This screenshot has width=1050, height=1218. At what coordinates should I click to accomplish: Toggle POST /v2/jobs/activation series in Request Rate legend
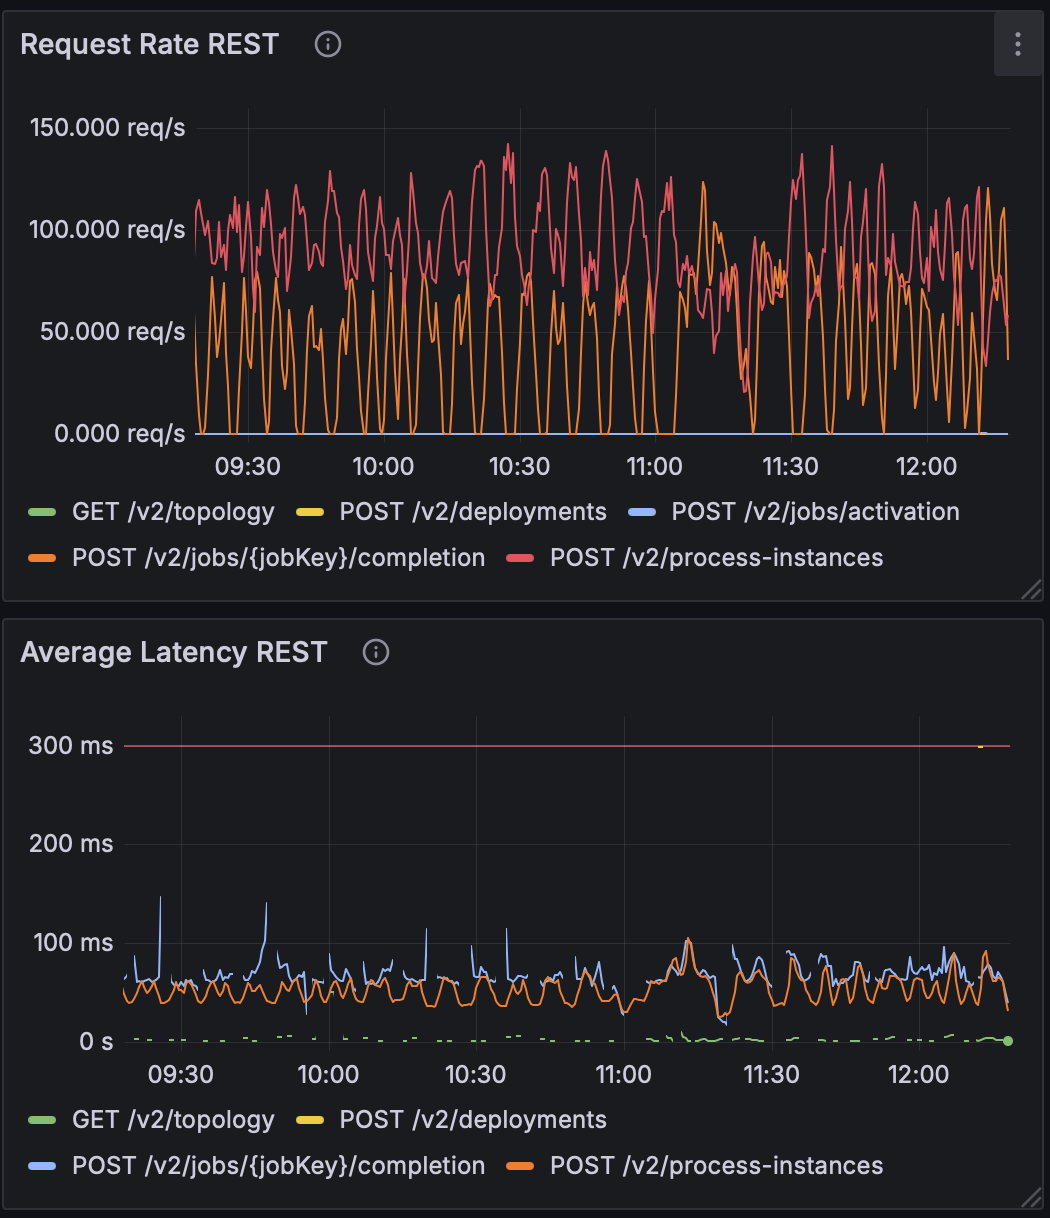[814, 512]
